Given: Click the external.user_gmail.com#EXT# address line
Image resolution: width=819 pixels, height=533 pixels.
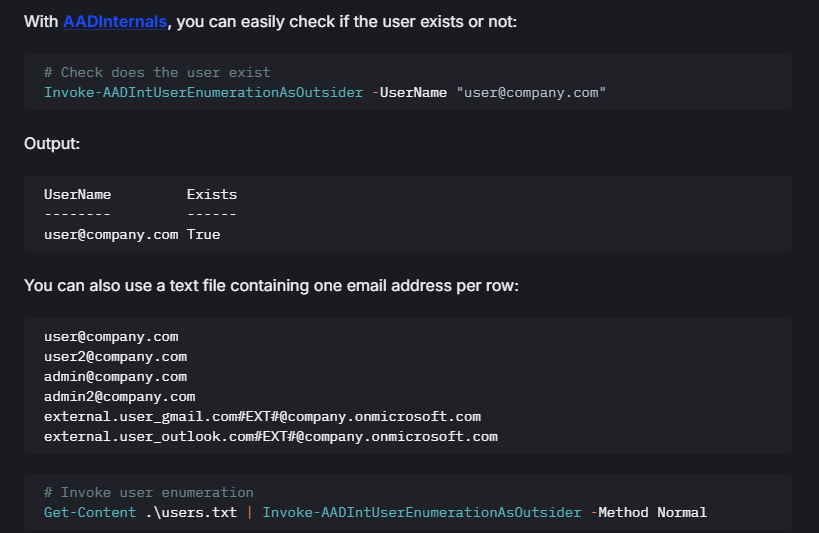Looking at the screenshot, I should [262, 416].
